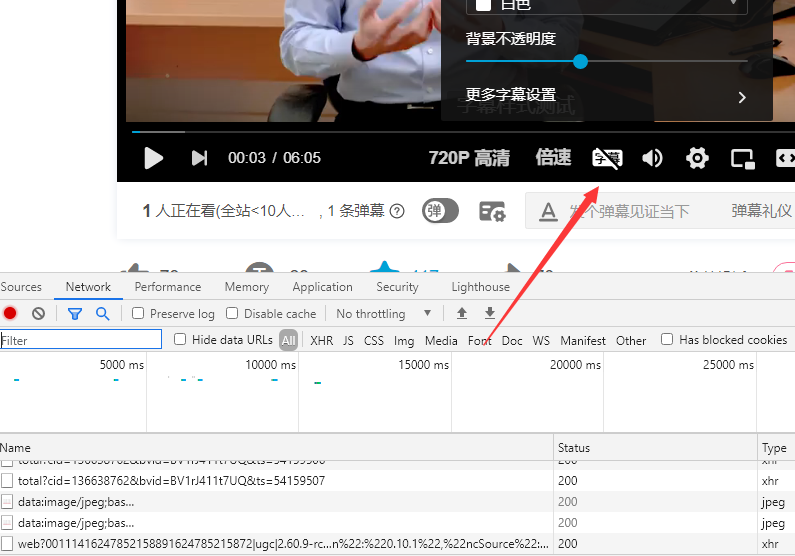Switch to Sources tab

[21, 287]
